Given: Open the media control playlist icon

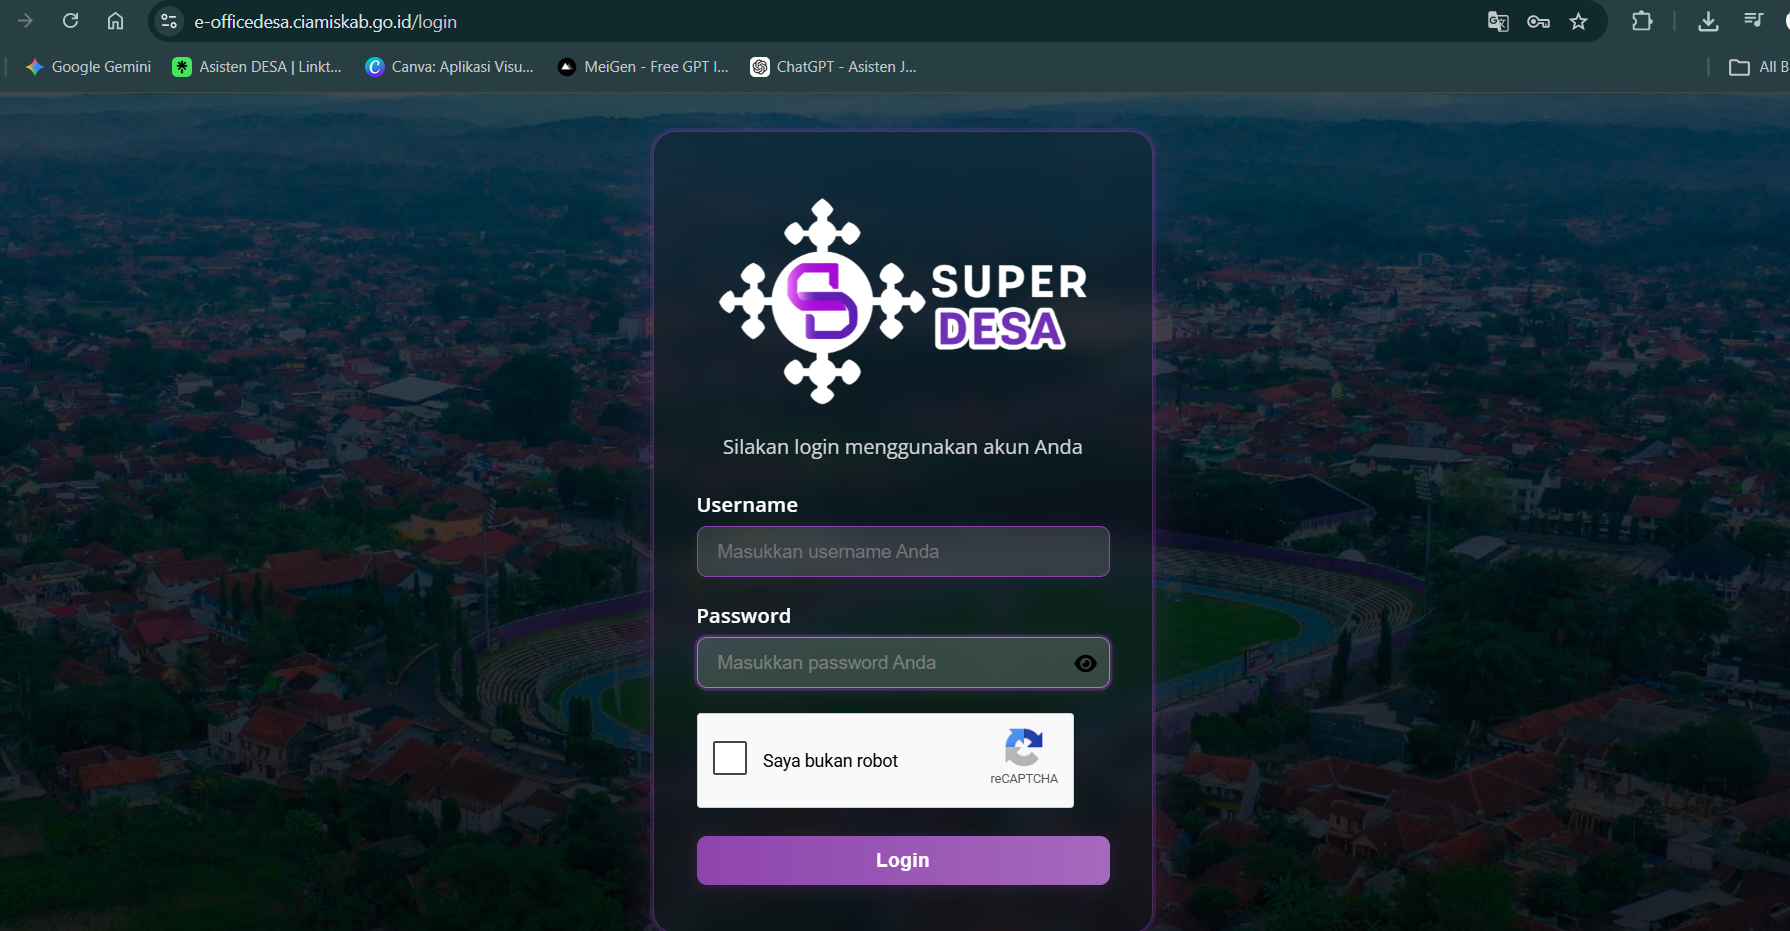Looking at the screenshot, I should [1753, 21].
